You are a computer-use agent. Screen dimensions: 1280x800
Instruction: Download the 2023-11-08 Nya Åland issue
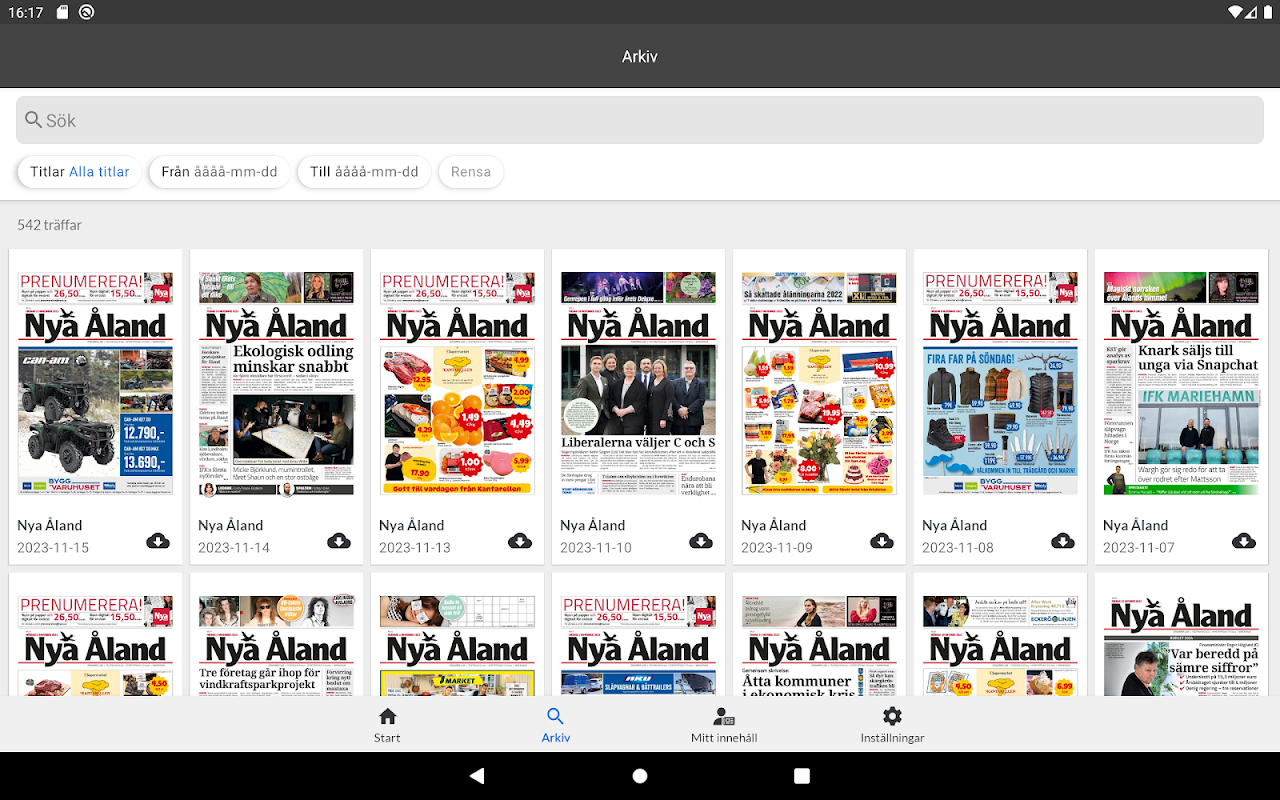[1063, 541]
